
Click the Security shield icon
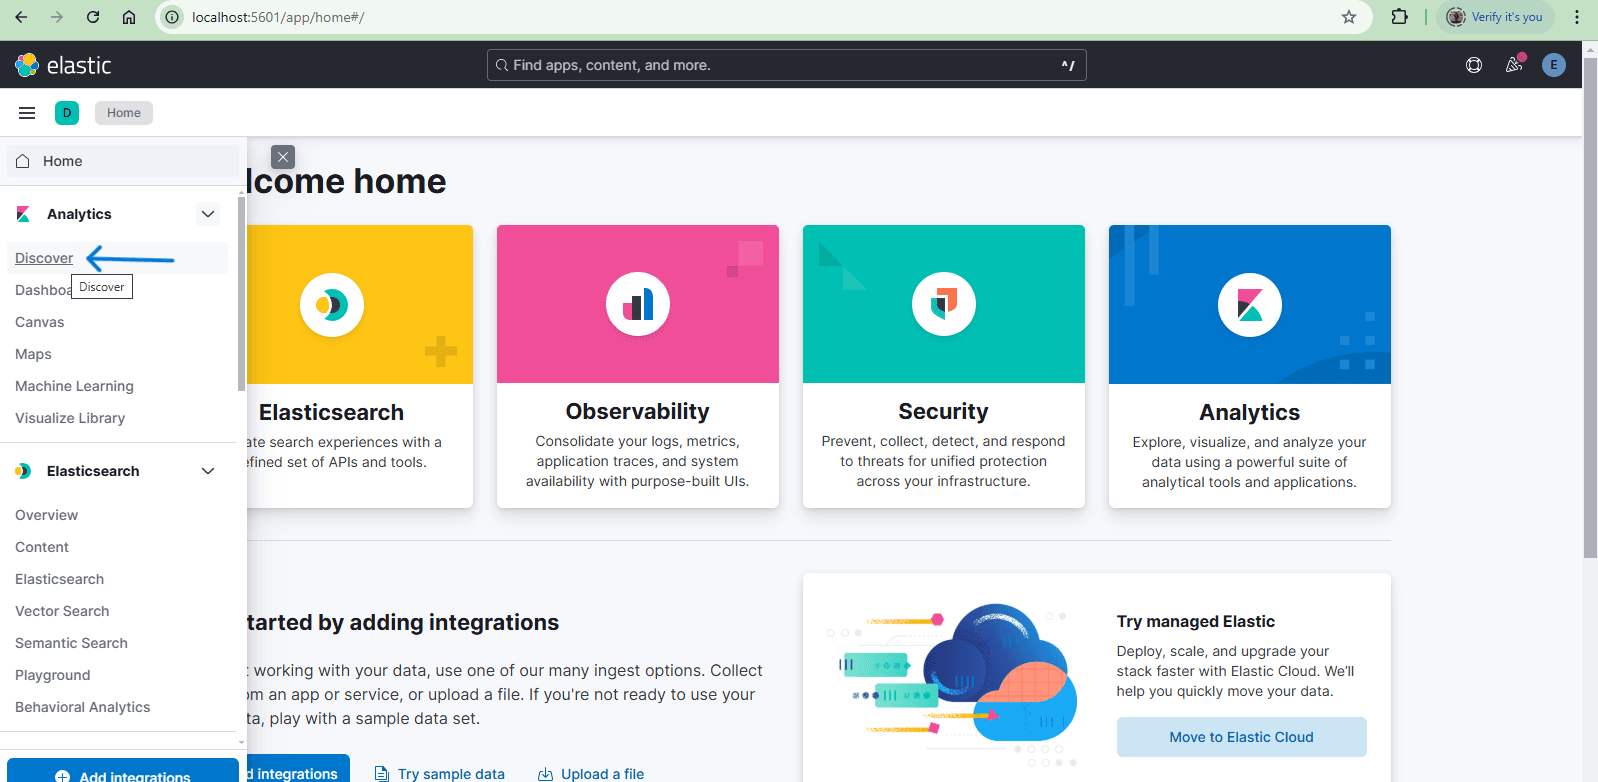tap(944, 304)
